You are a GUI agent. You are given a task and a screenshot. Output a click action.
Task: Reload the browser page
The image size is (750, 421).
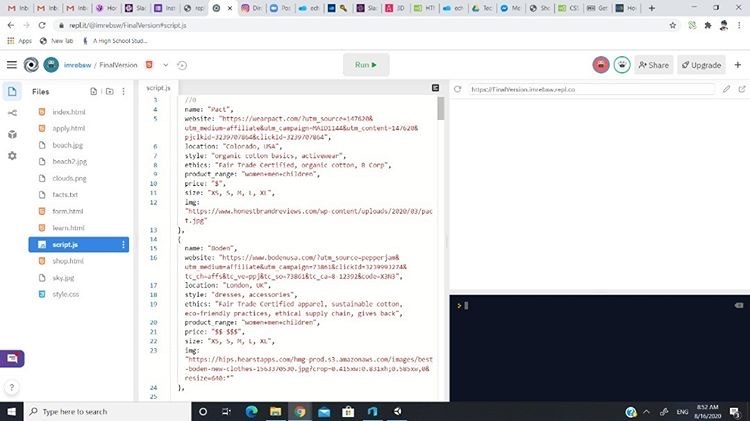point(42,25)
